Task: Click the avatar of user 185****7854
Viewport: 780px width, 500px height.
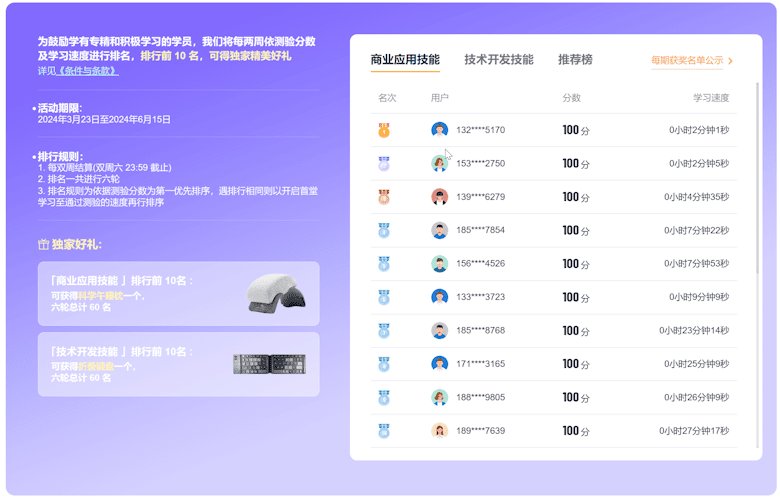Action: coord(439,230)
